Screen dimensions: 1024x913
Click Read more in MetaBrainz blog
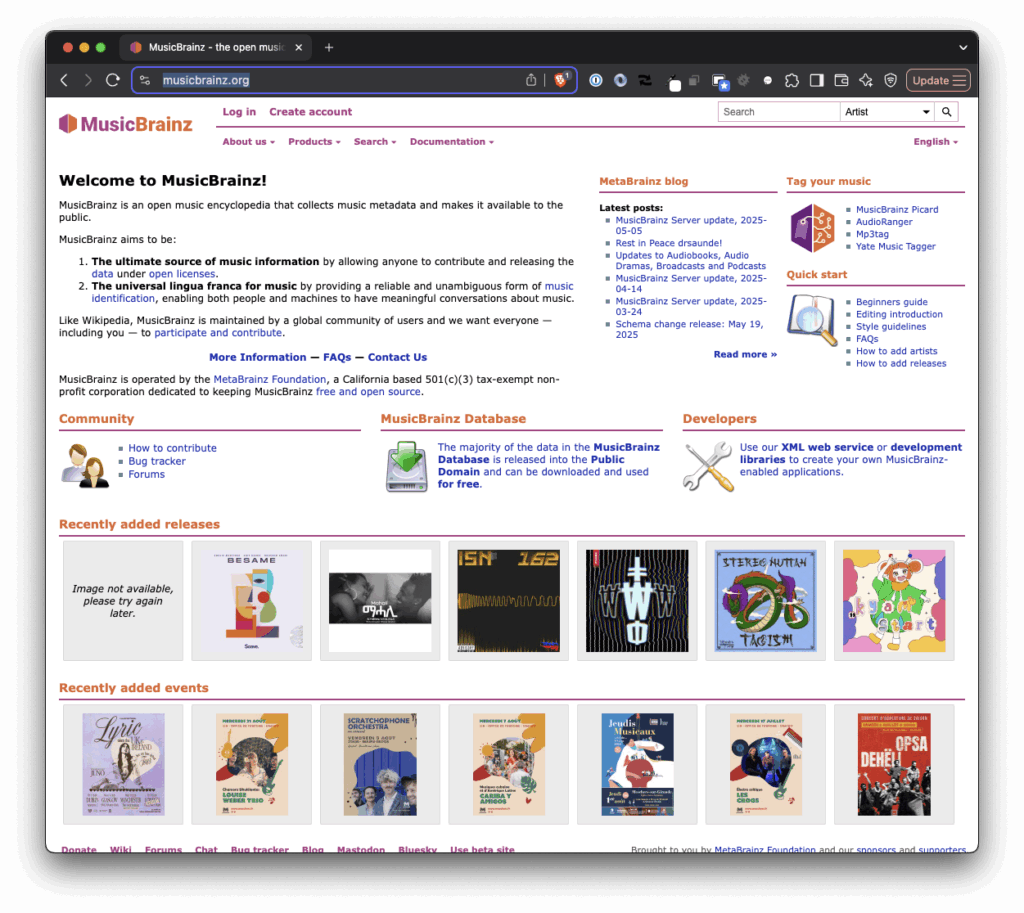(x=745, y=354)
